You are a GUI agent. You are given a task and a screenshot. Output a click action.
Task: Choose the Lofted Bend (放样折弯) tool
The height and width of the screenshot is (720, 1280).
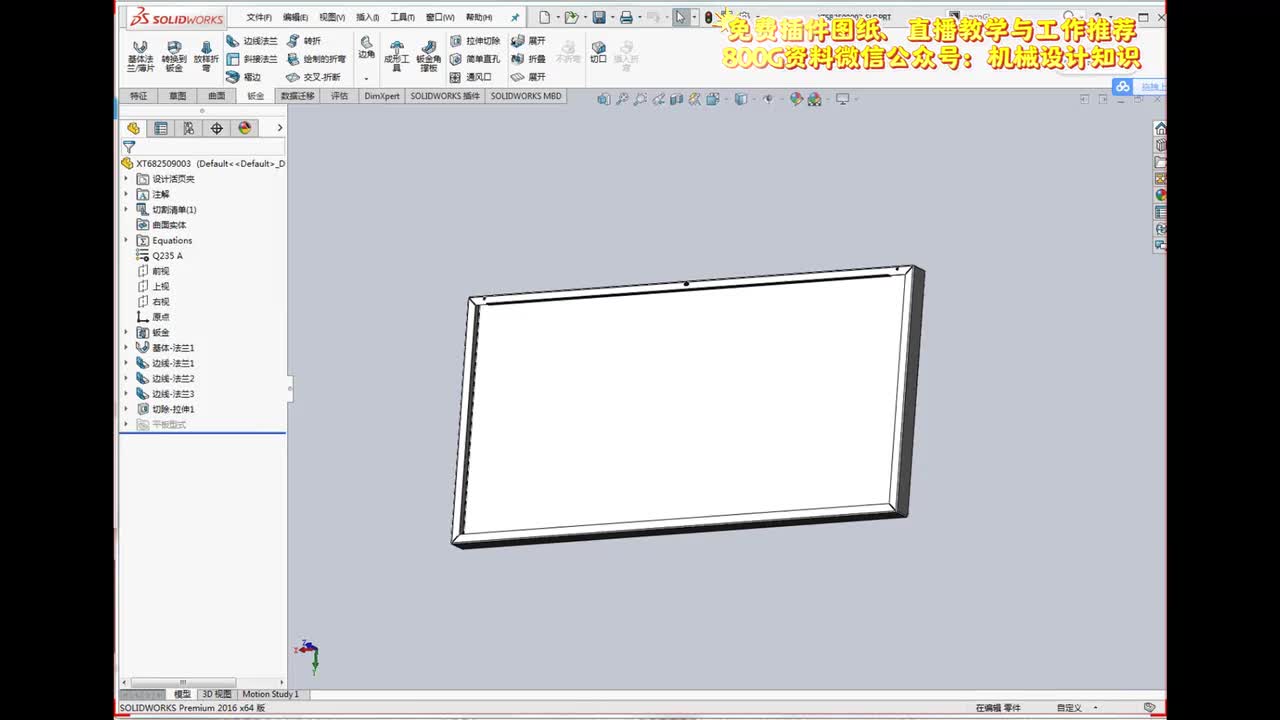[206, 56]
